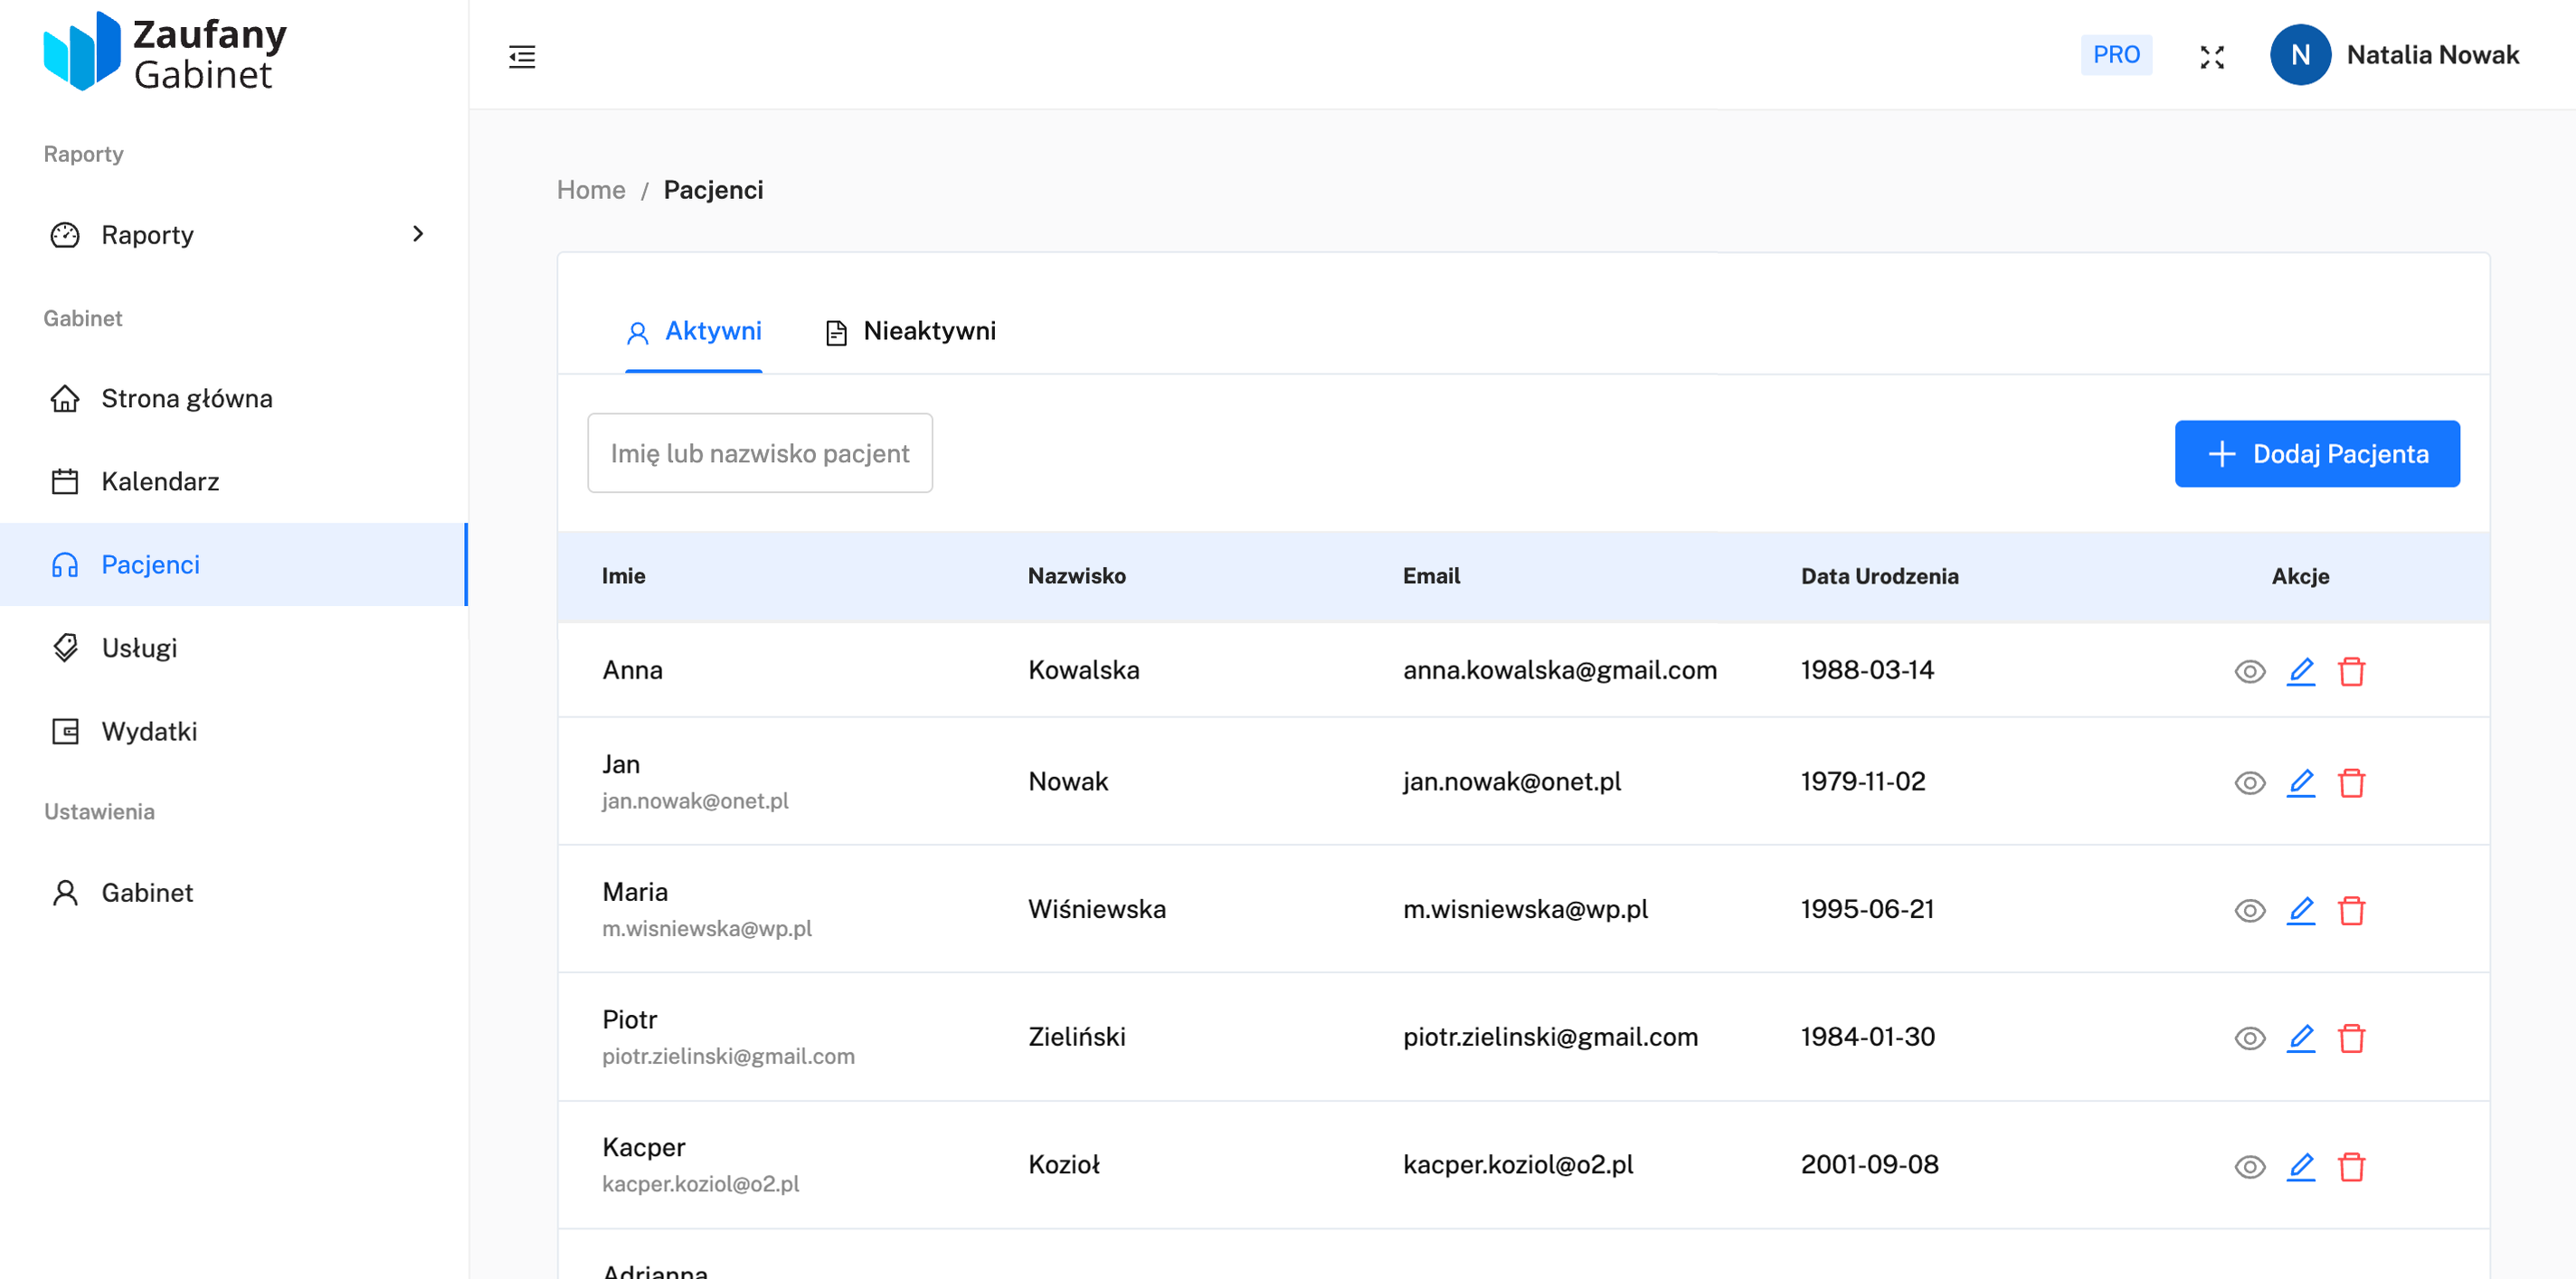View details of patient Anna Kowalska
2576x1279 pixels.
[2249, 671]
